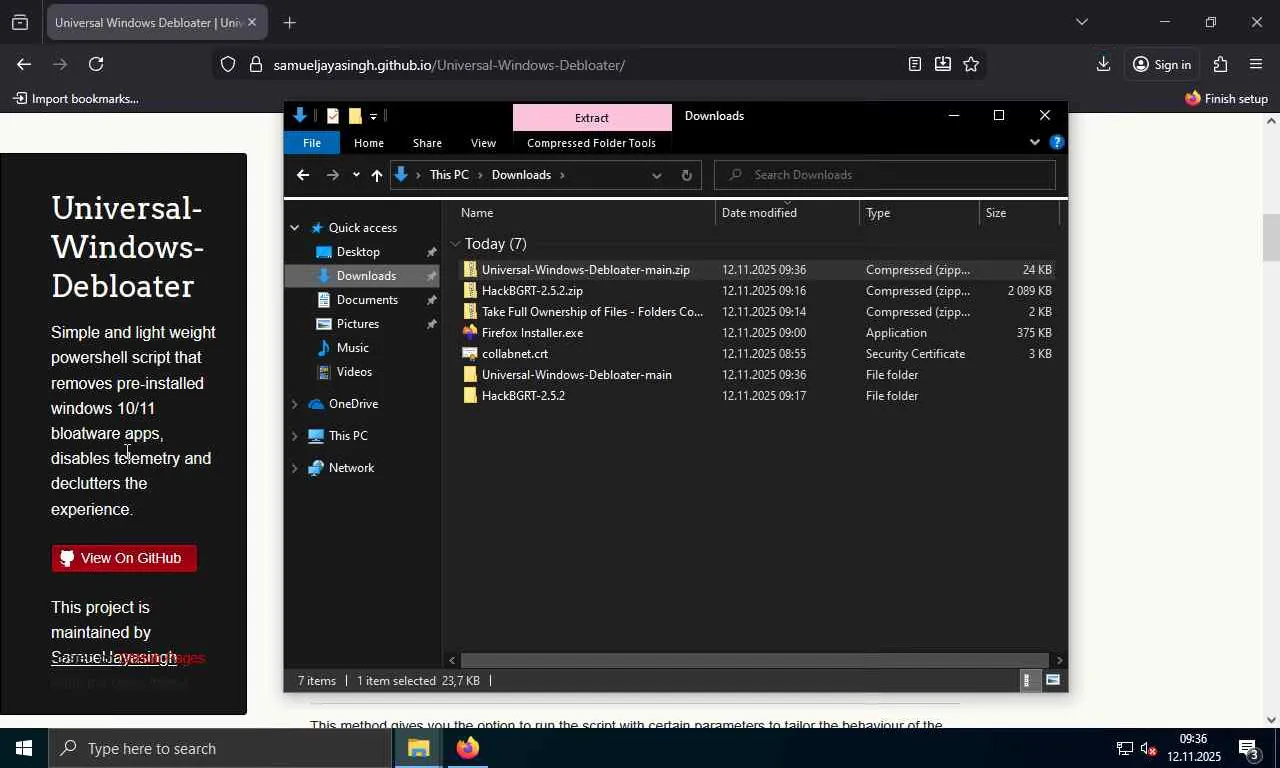Open the Firefox extensions panel

[1220, 64]
